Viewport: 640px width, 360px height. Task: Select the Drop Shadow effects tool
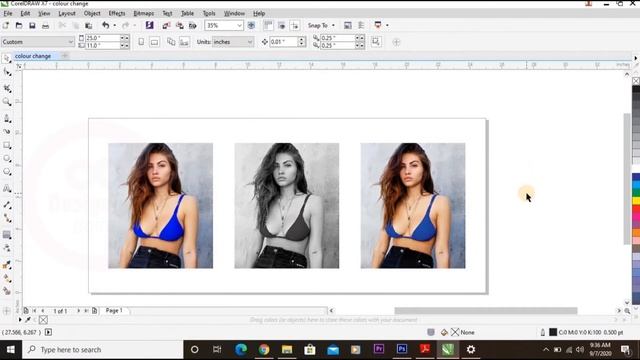pyautogui.click(x=7, y=235)
